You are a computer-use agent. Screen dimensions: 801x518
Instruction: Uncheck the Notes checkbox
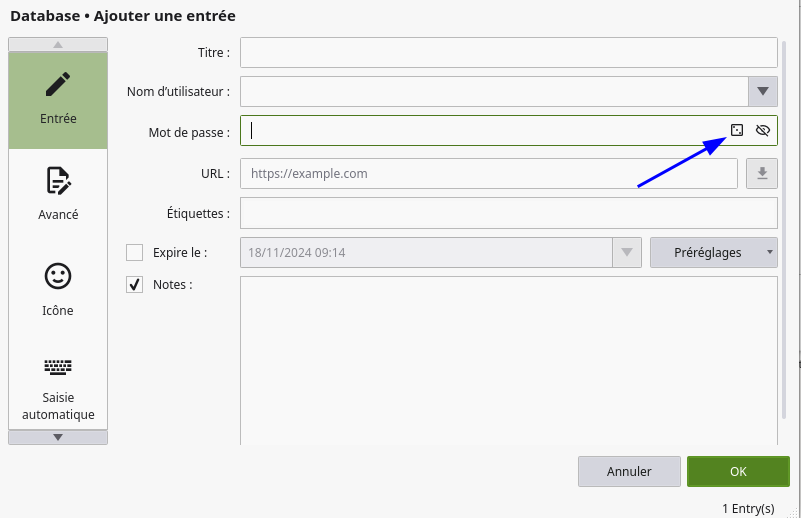click(135, 285)
